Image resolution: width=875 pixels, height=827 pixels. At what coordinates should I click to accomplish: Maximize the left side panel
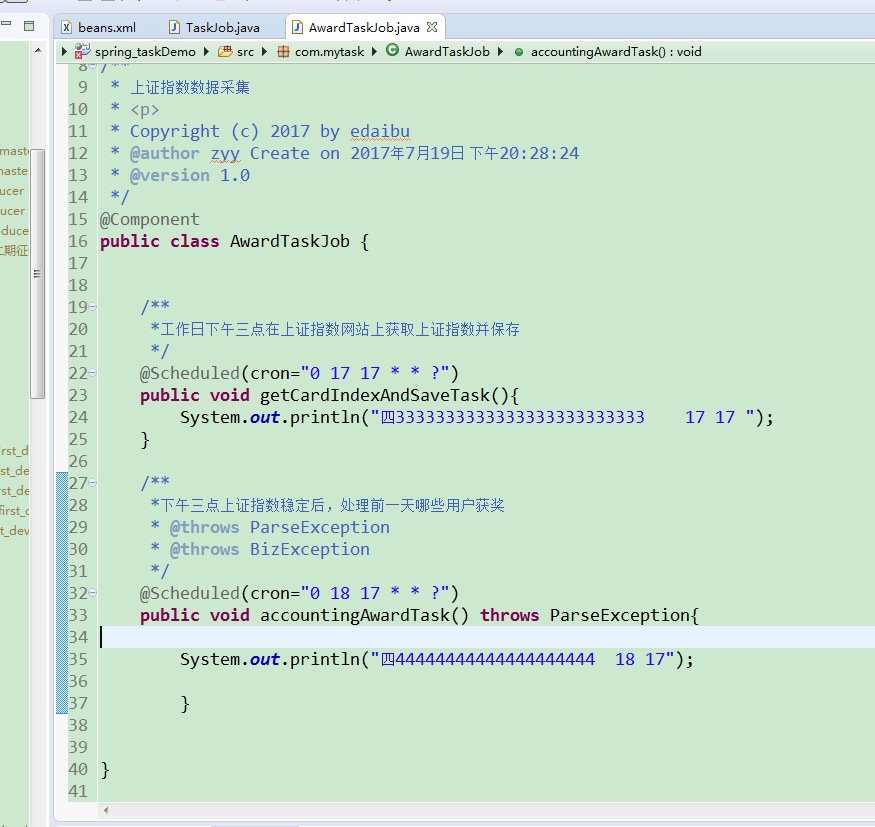(x=29, y=26)
